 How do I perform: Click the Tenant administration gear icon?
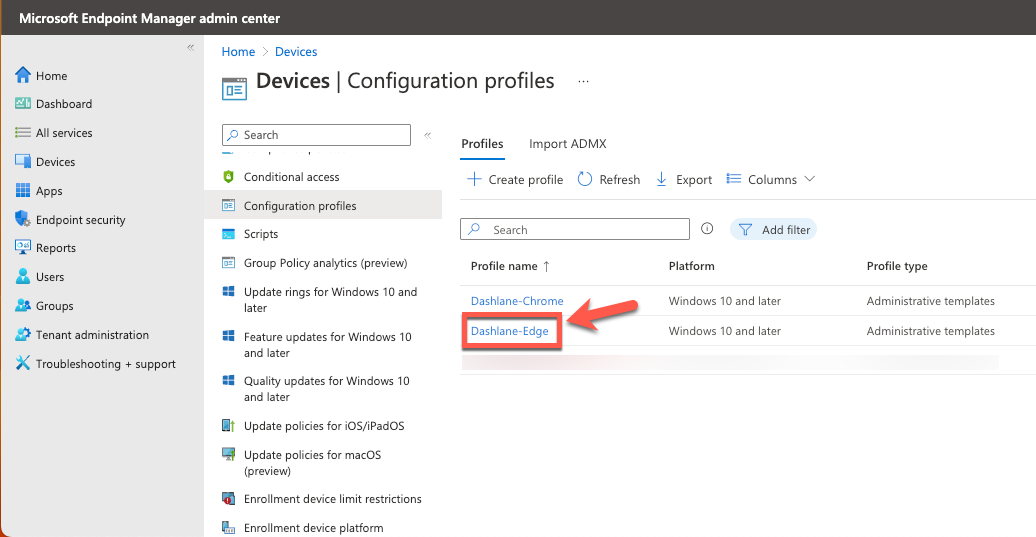[x=23, y=334]
